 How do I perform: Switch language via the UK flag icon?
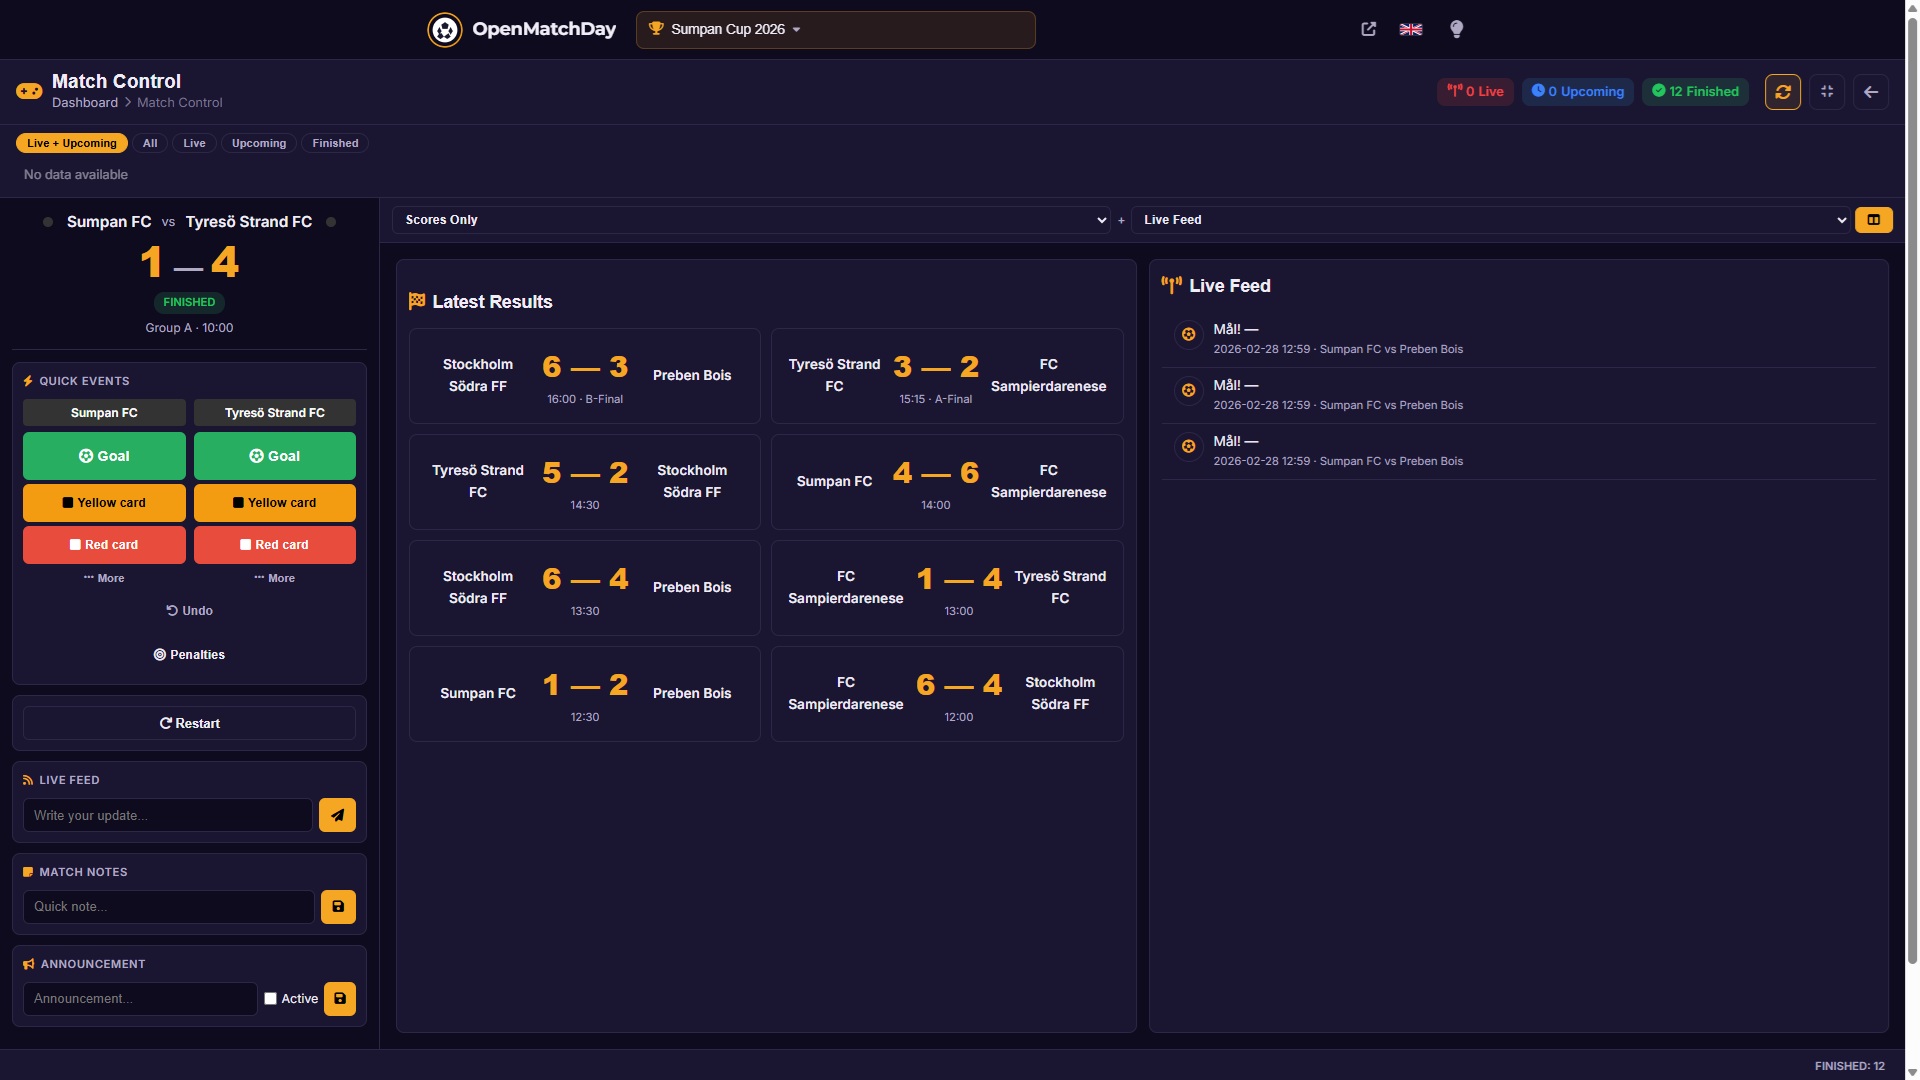[1410, 29]
